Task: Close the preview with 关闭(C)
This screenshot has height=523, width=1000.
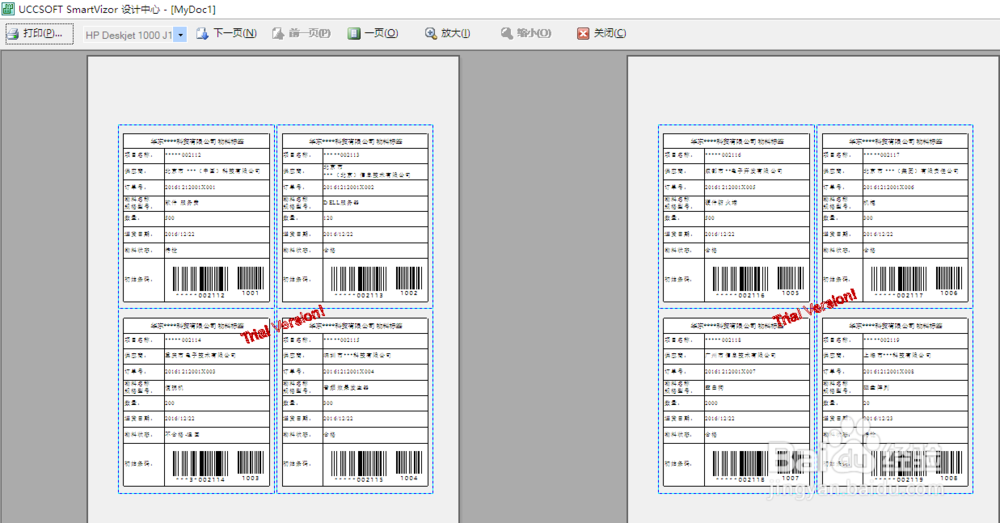Action: coord(601,33)
